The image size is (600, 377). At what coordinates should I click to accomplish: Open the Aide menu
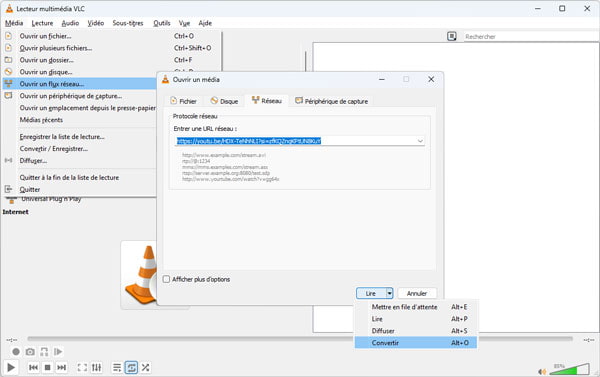205,23
